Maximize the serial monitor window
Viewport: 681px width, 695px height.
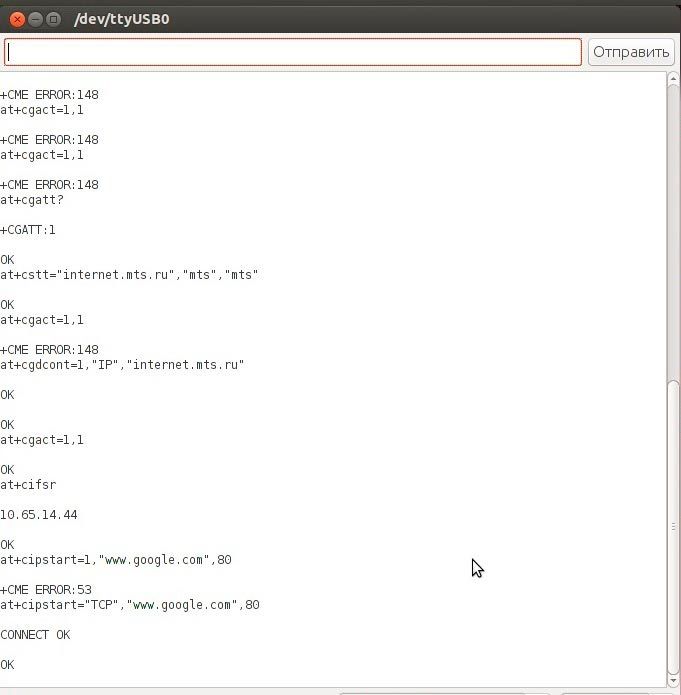coord(55,19)
